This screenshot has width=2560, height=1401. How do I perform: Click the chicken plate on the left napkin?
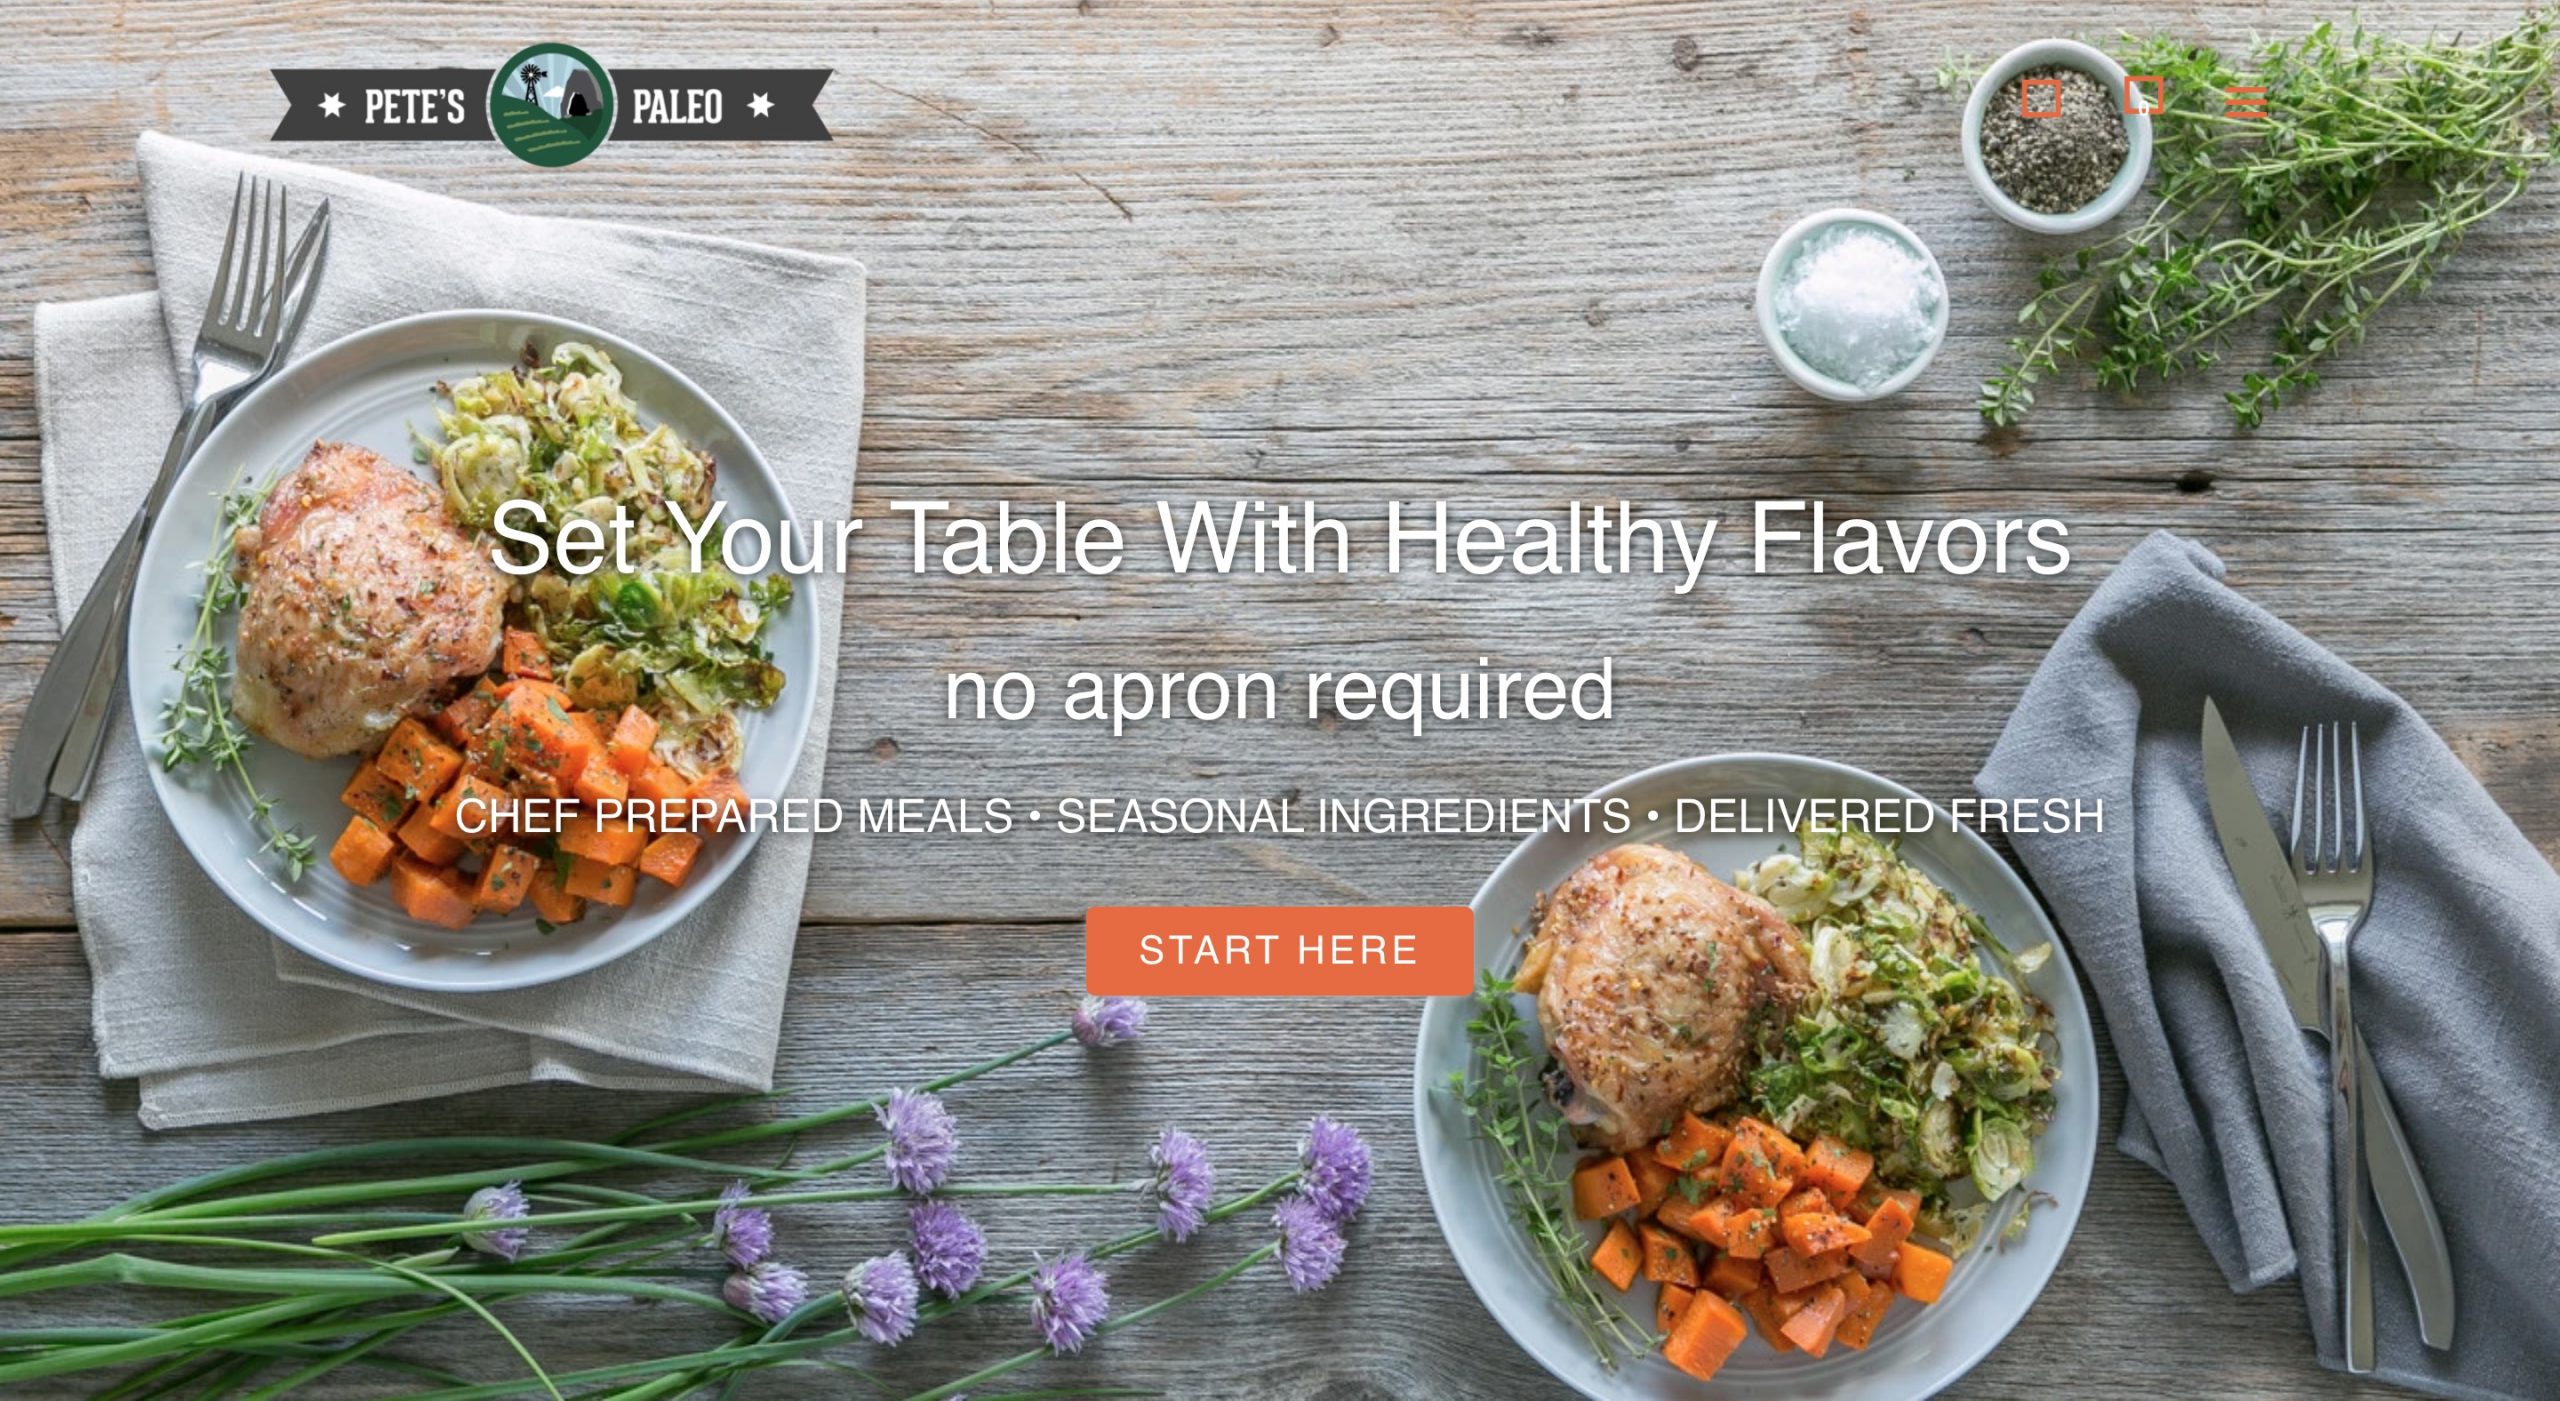point(473,650)
